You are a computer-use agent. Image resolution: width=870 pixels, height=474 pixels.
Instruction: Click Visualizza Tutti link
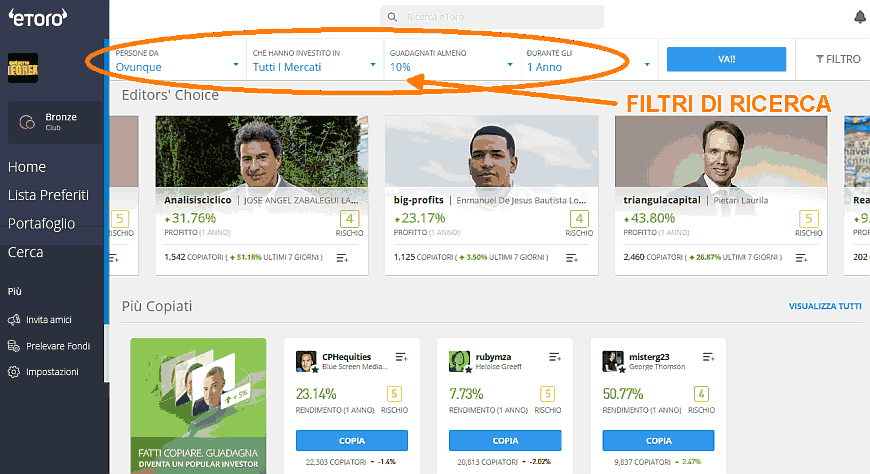[824, 306]
